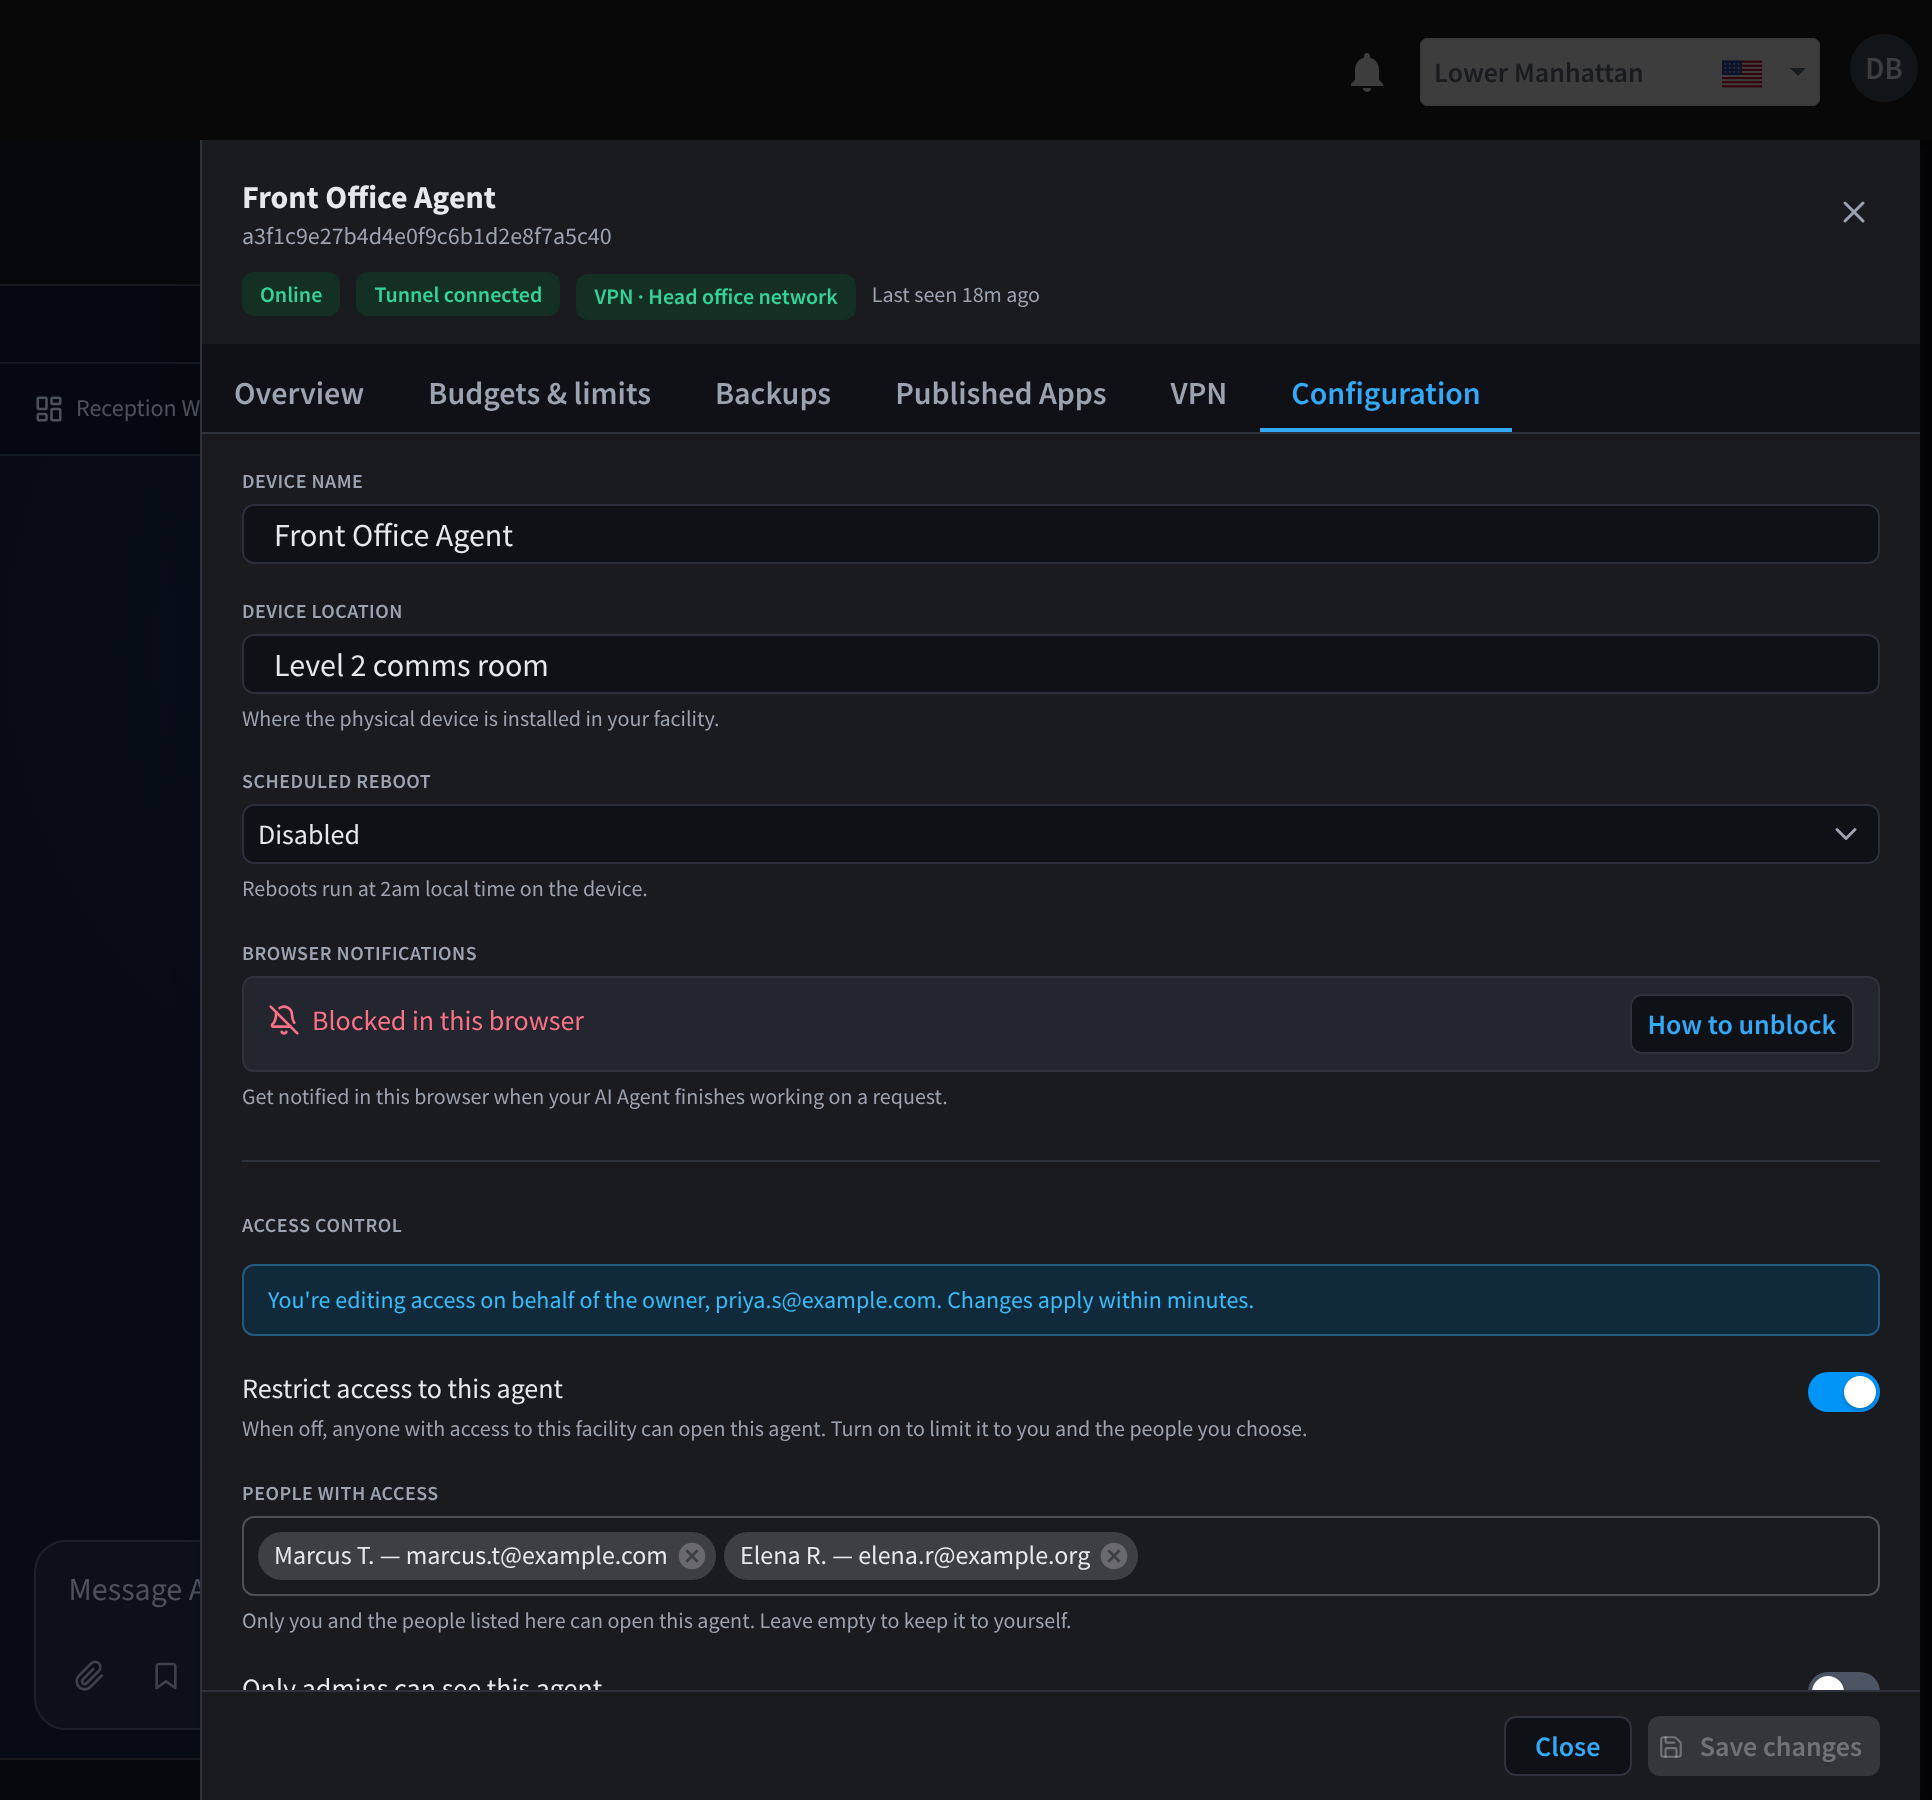Click the VPN · Head office network badge

point(715,297)
